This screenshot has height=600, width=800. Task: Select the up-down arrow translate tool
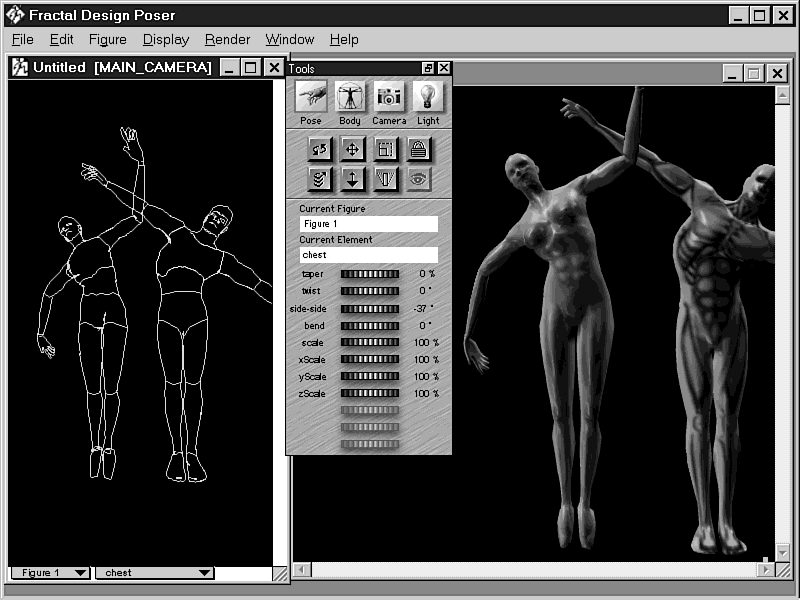point(352,179)
